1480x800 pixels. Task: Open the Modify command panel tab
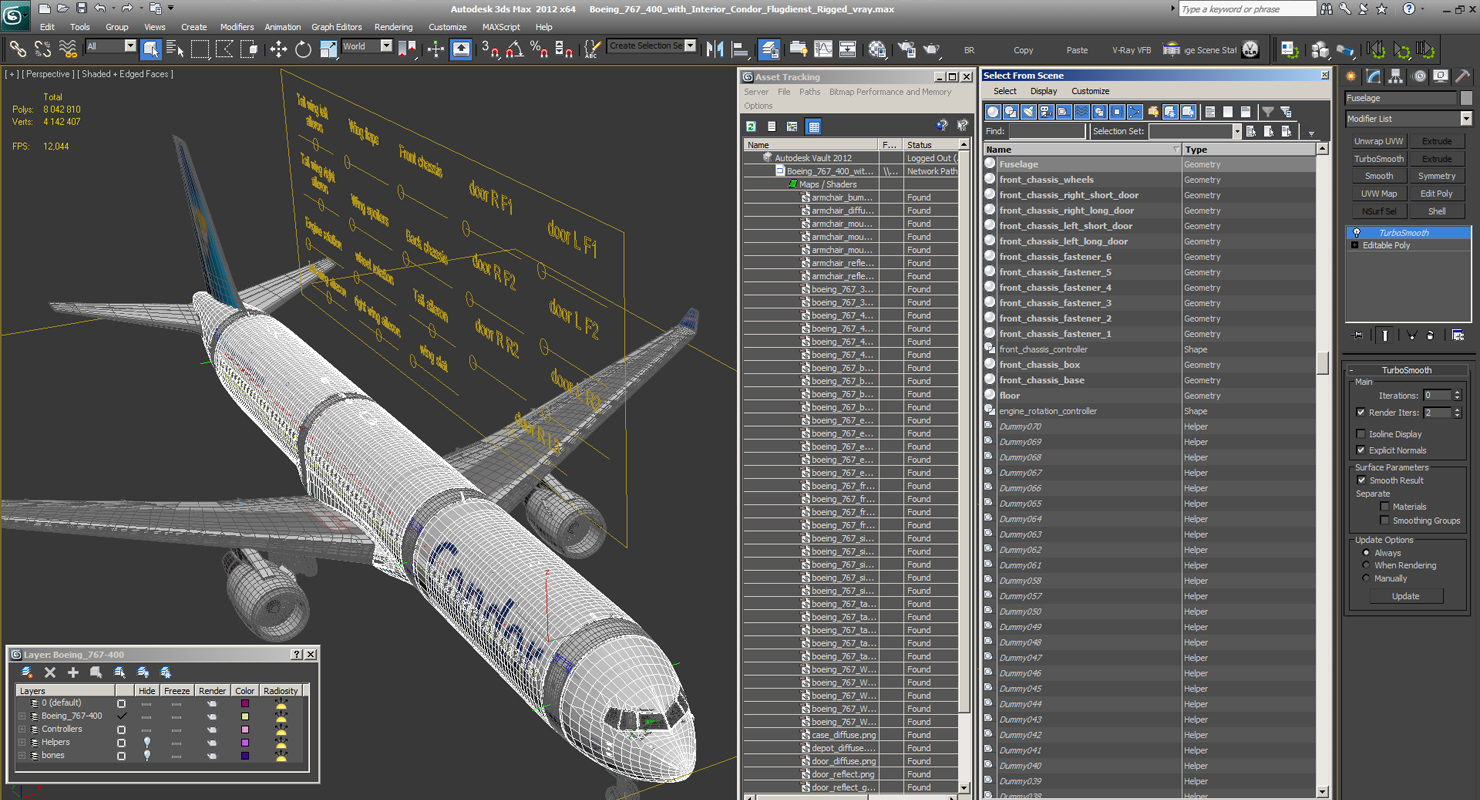1374,76
